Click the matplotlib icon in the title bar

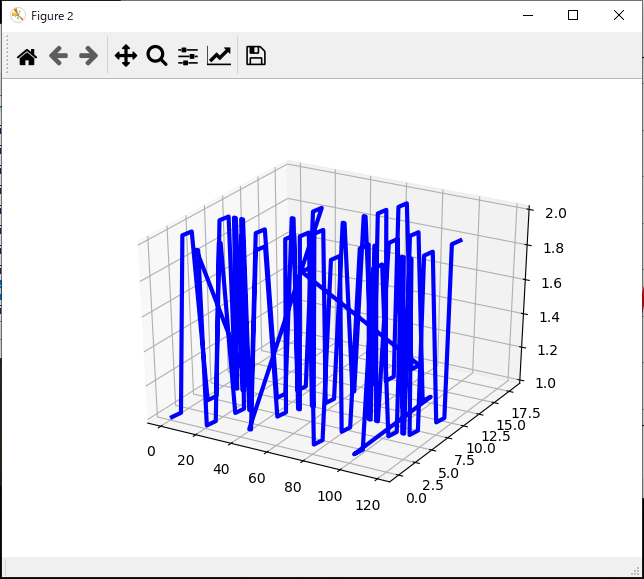18,16
